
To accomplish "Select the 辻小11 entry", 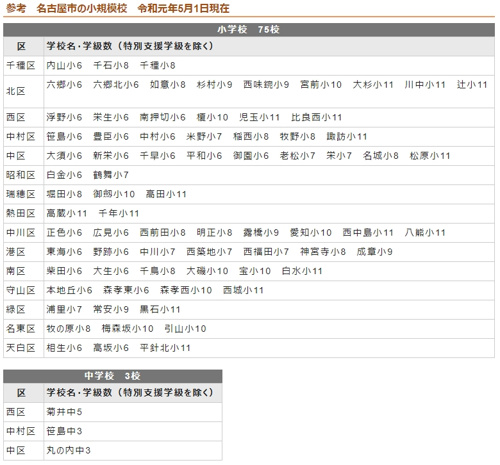I will coord(472,85).
